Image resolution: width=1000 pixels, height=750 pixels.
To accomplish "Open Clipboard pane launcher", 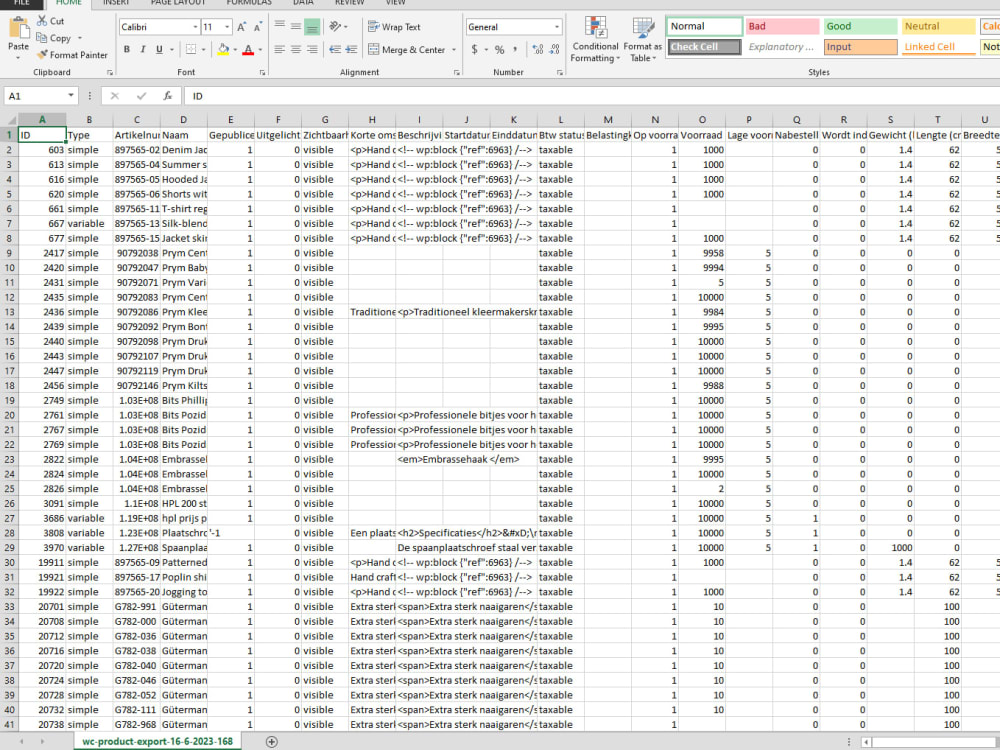I will 110,73.
